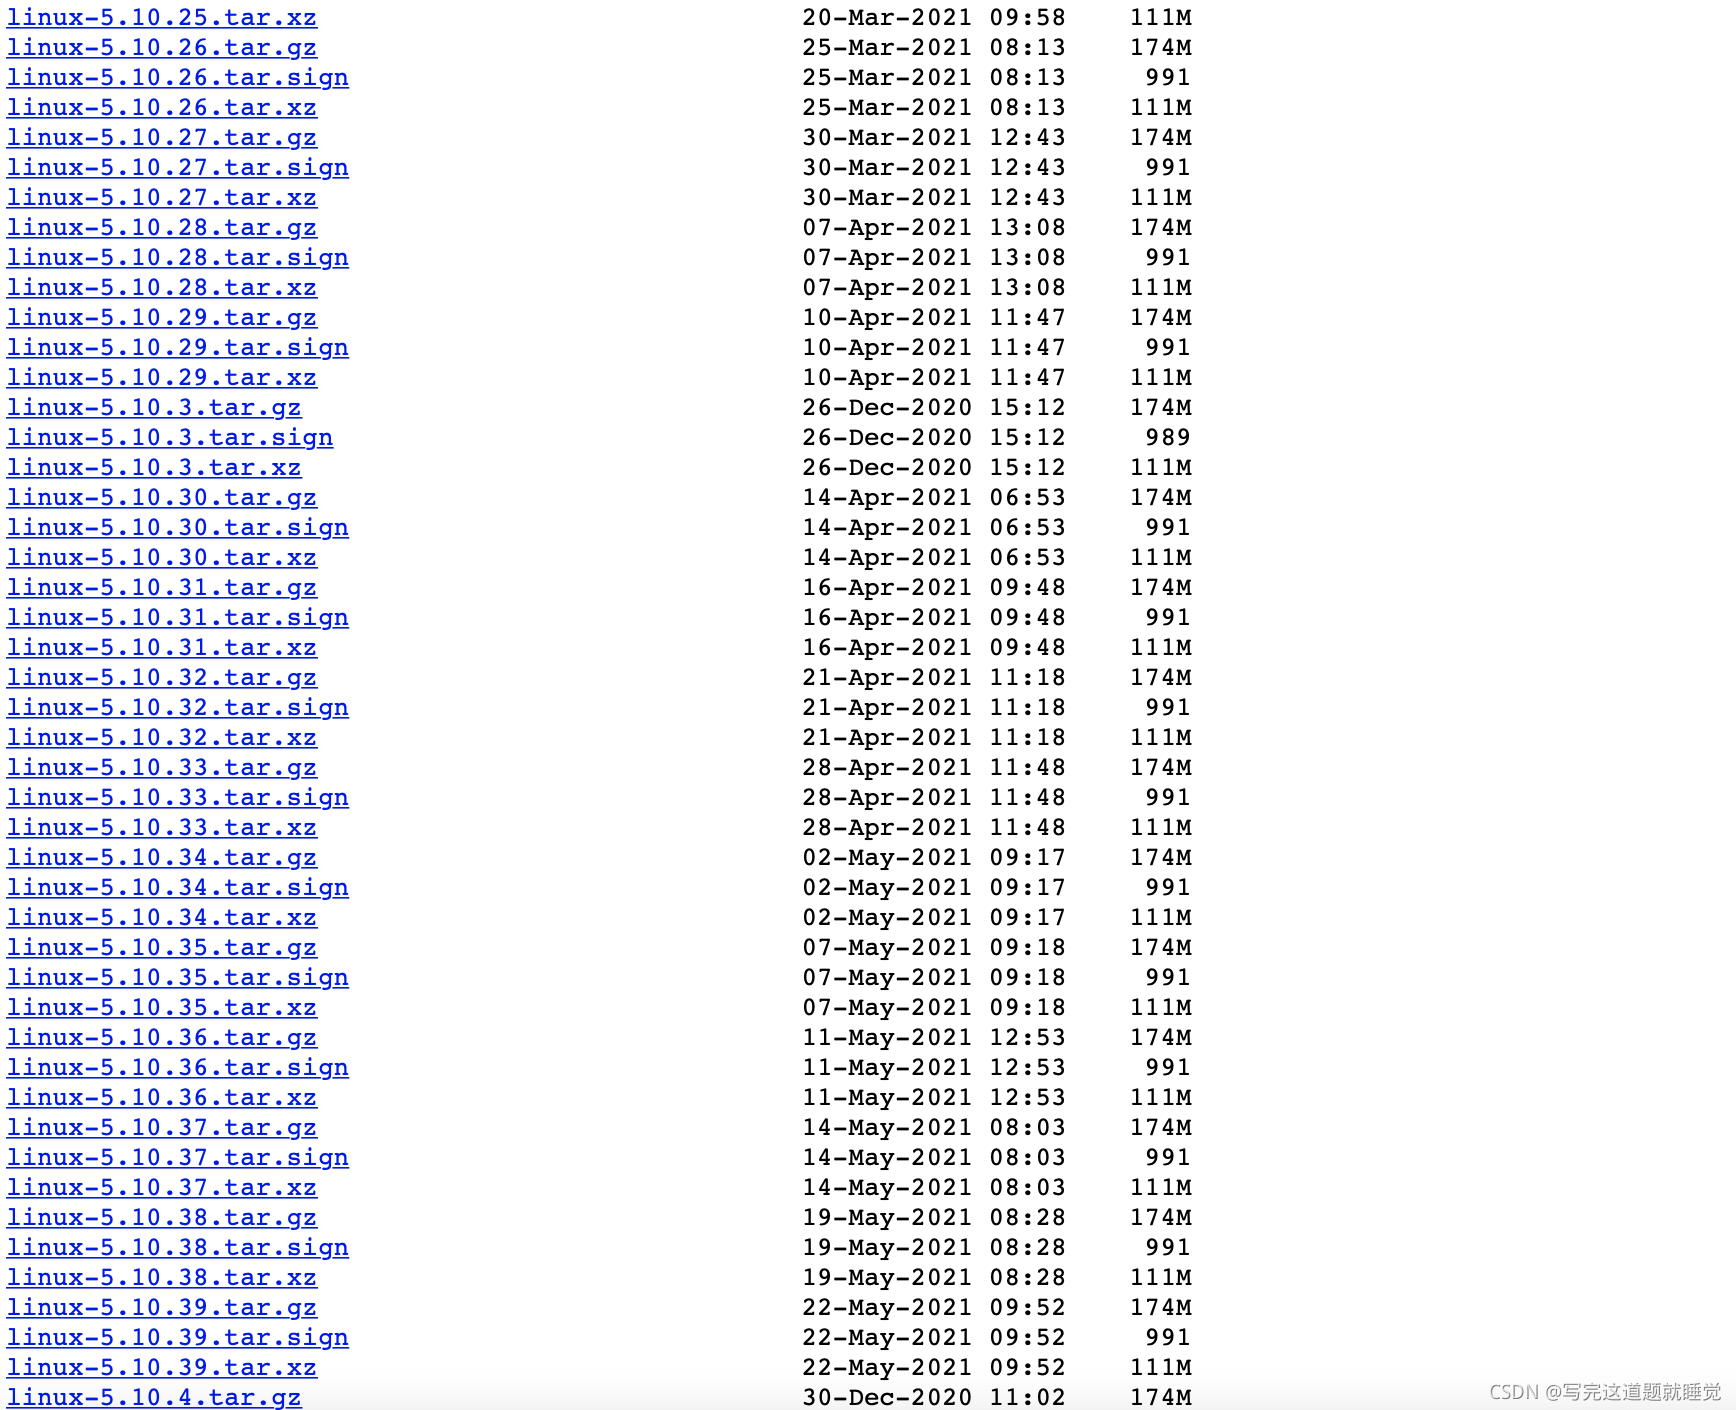Download linux-5.10.30.tar.xz
The width and height of the screenshot is (1736, 1410).
point(162,558)
